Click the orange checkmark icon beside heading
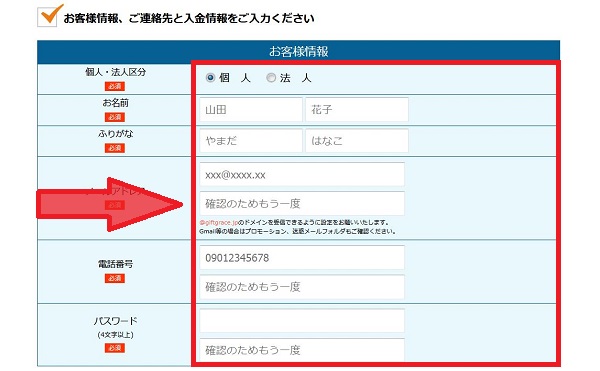The width and height of the screenshot is (600, 371). tap(50, 15)
